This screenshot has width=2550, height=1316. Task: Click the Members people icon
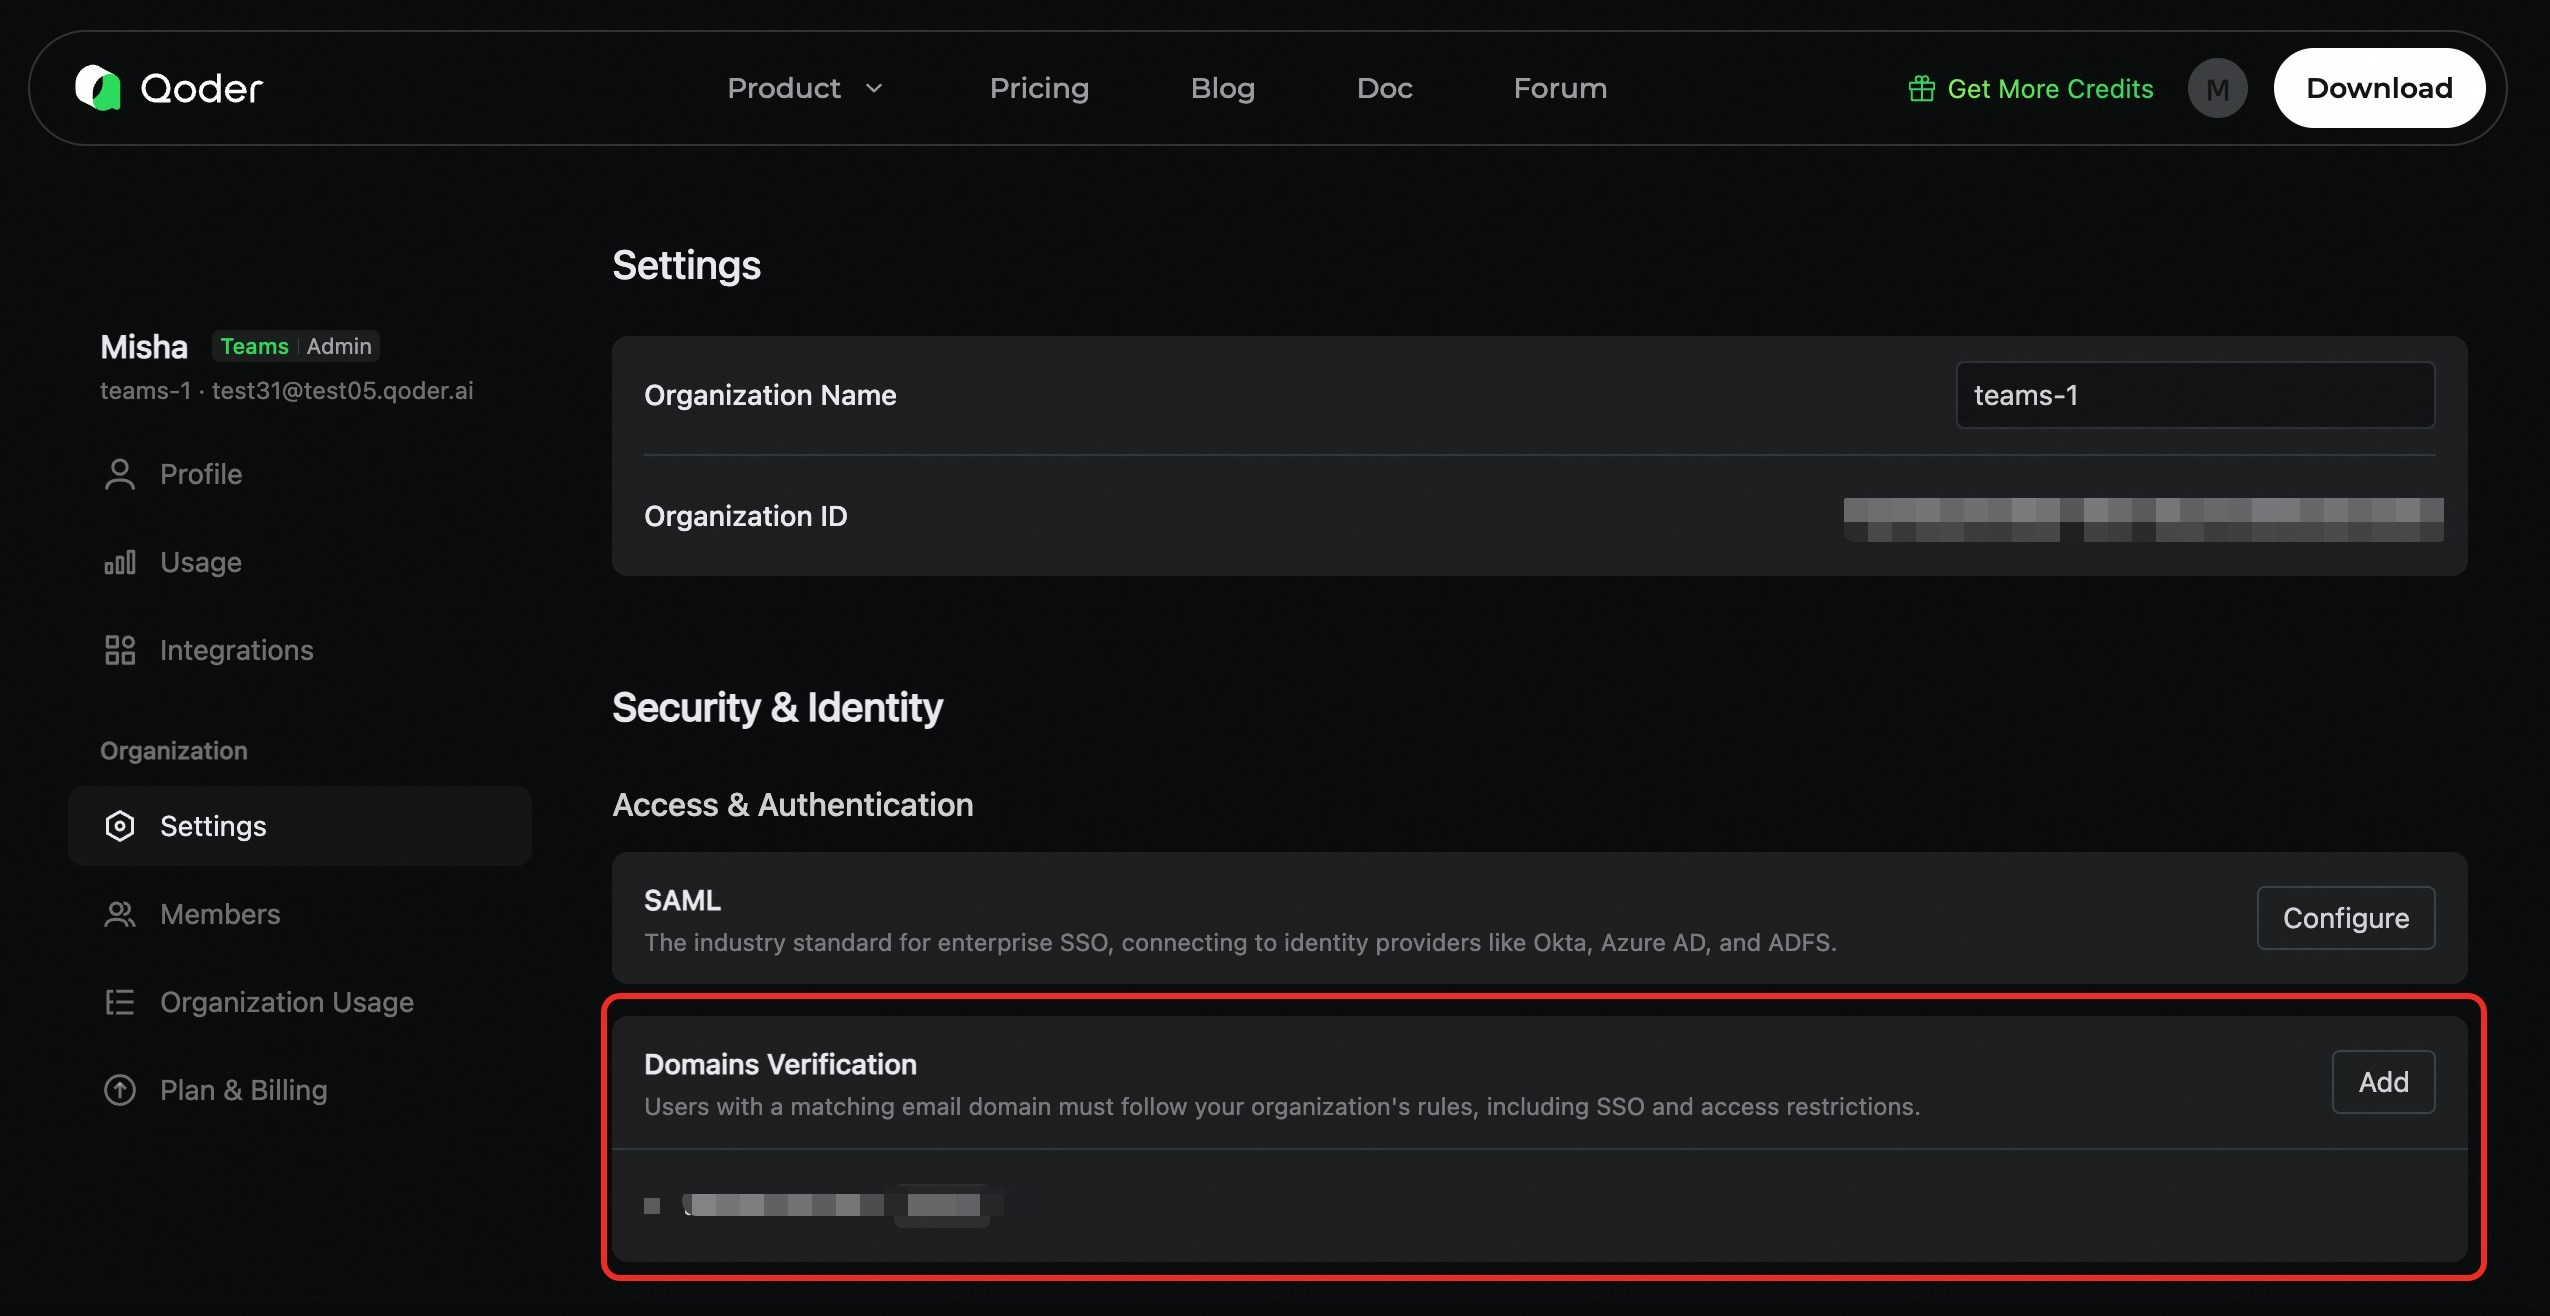(x=119, y=914)
